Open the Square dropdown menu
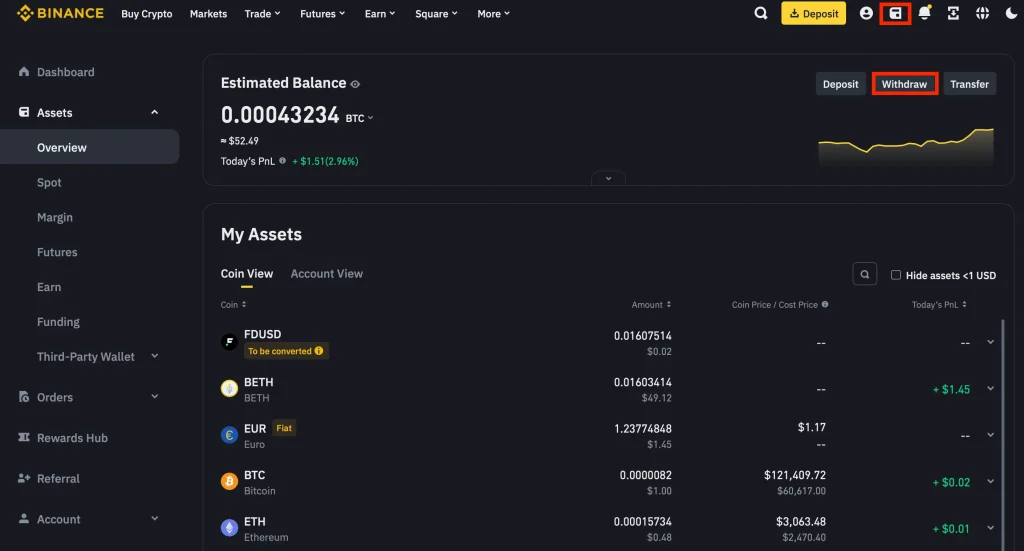 436,14
